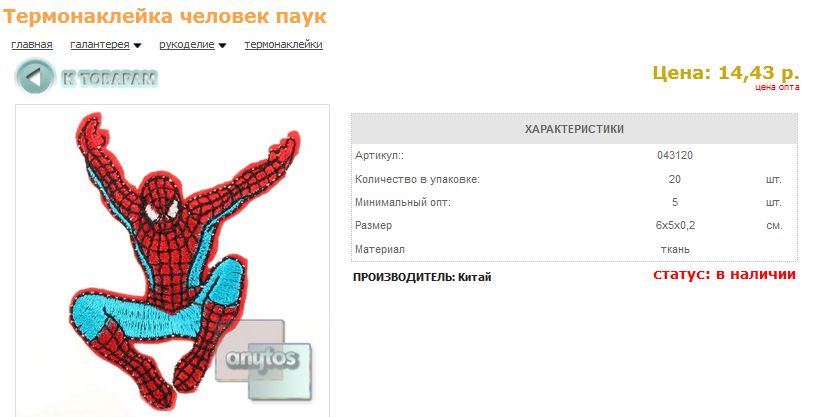Viewport: 818px width, 417px height.
Task: Click the статус: в наличии label
Action: (x=725, y=275)
